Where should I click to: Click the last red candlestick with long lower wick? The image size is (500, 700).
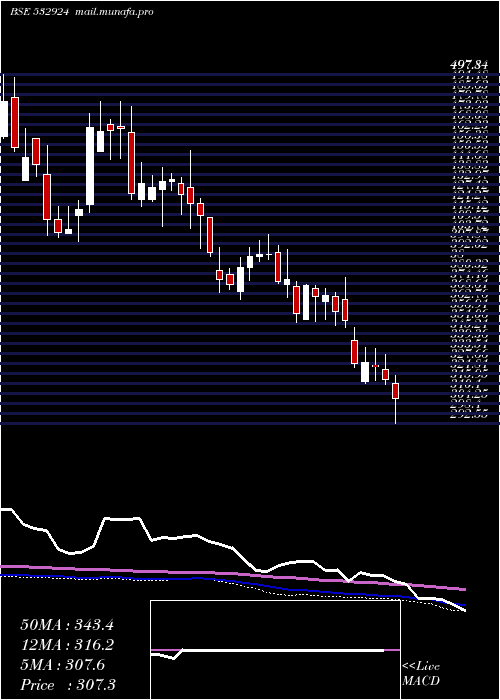(x=396, y=399)
